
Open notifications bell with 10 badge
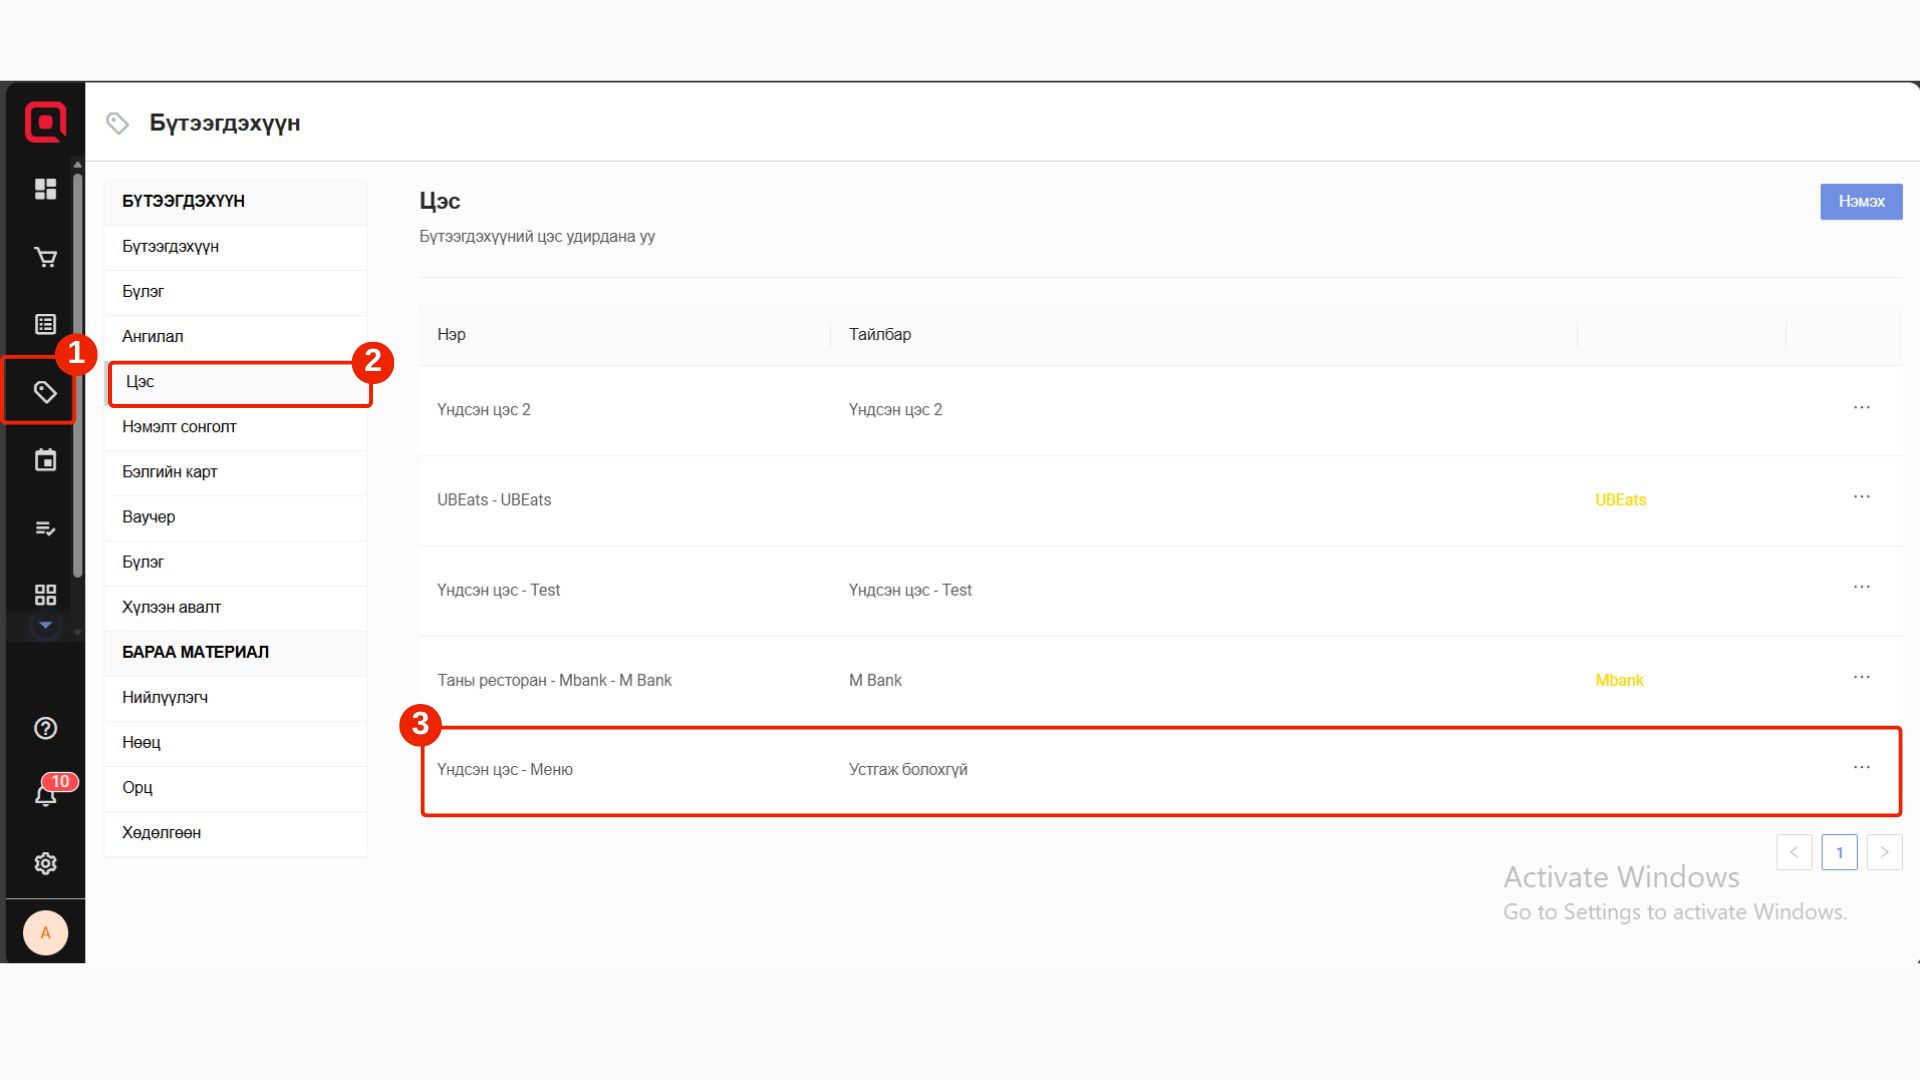click(45, 795)
